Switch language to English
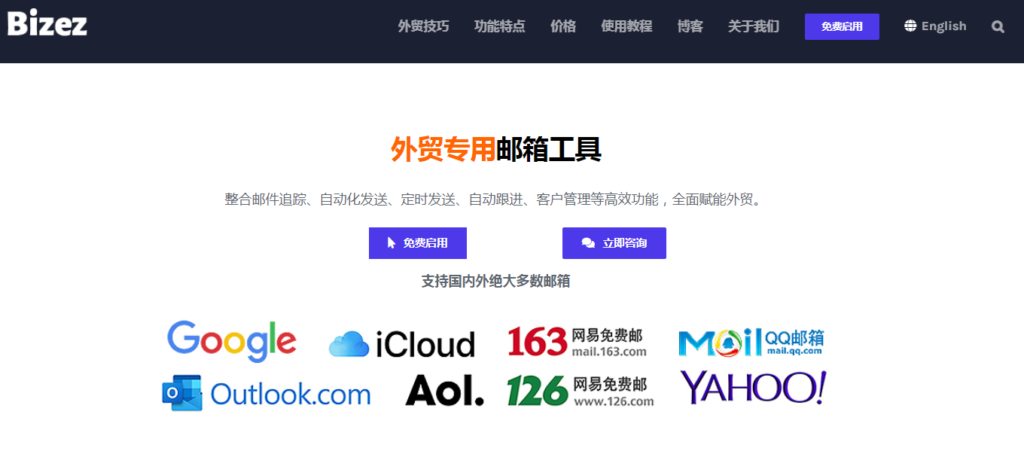1024x460 pixels. tap(944, 26)
